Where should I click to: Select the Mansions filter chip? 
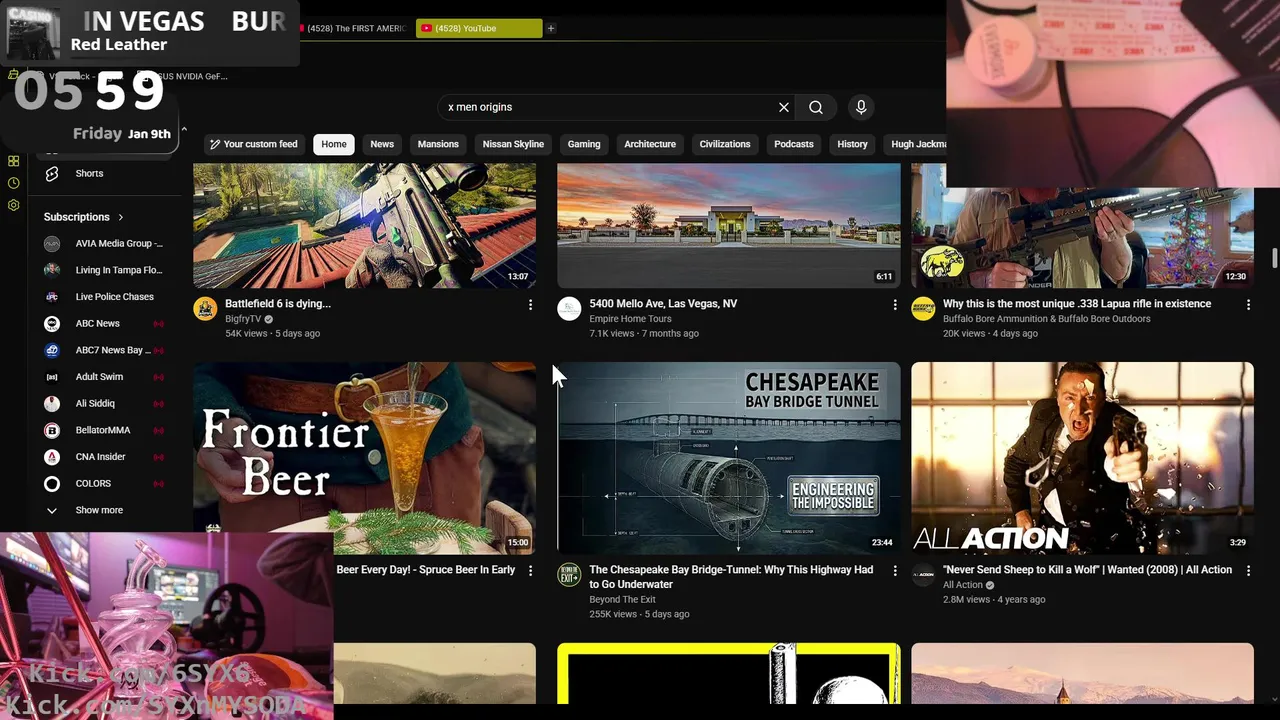[438, 144]
